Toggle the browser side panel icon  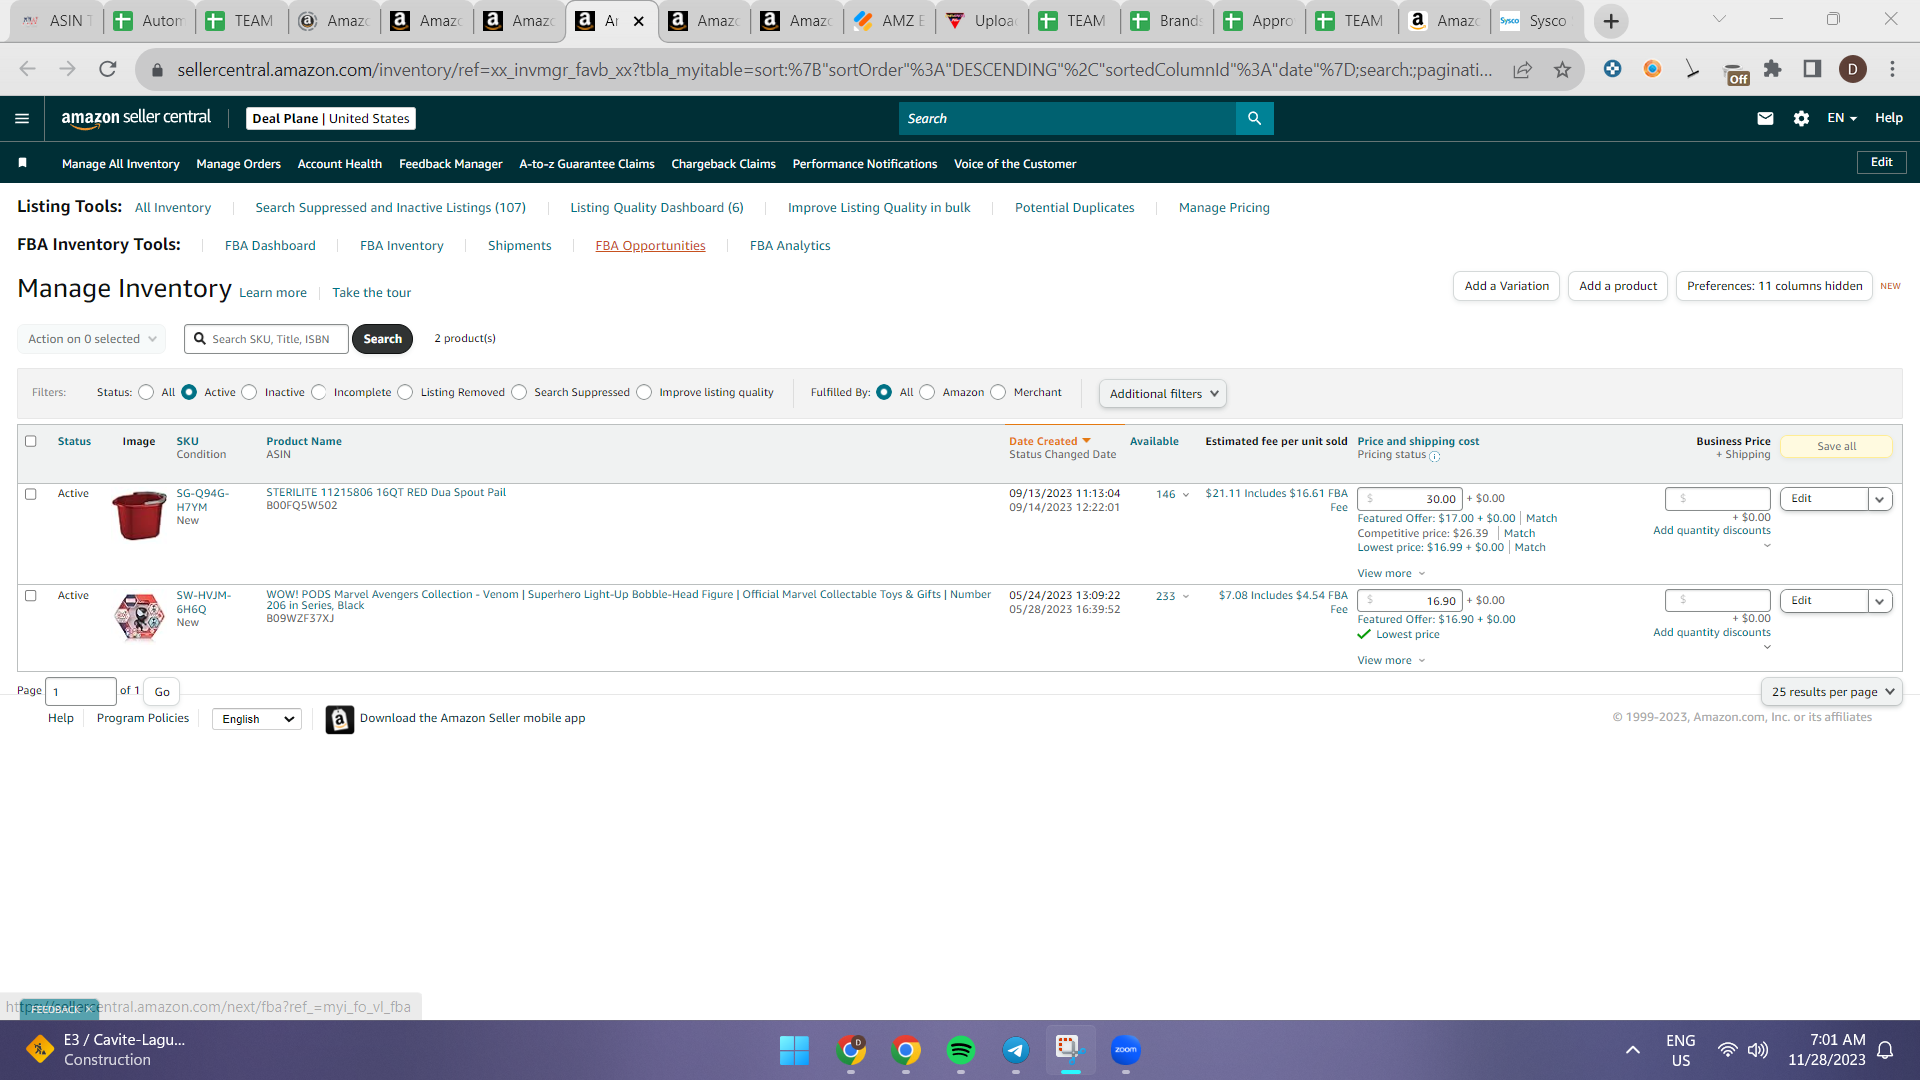tap(1812, 69)
